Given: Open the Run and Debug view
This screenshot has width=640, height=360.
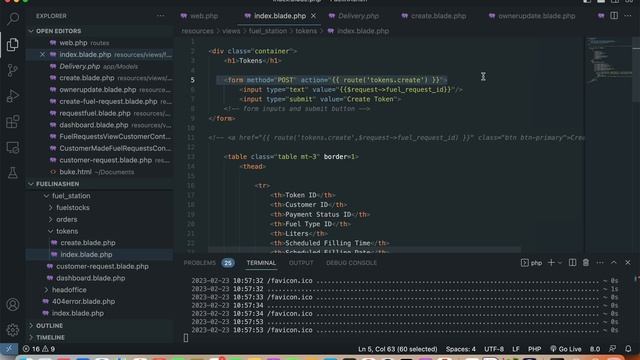Looking at the screenshot, I should point(13,96).
